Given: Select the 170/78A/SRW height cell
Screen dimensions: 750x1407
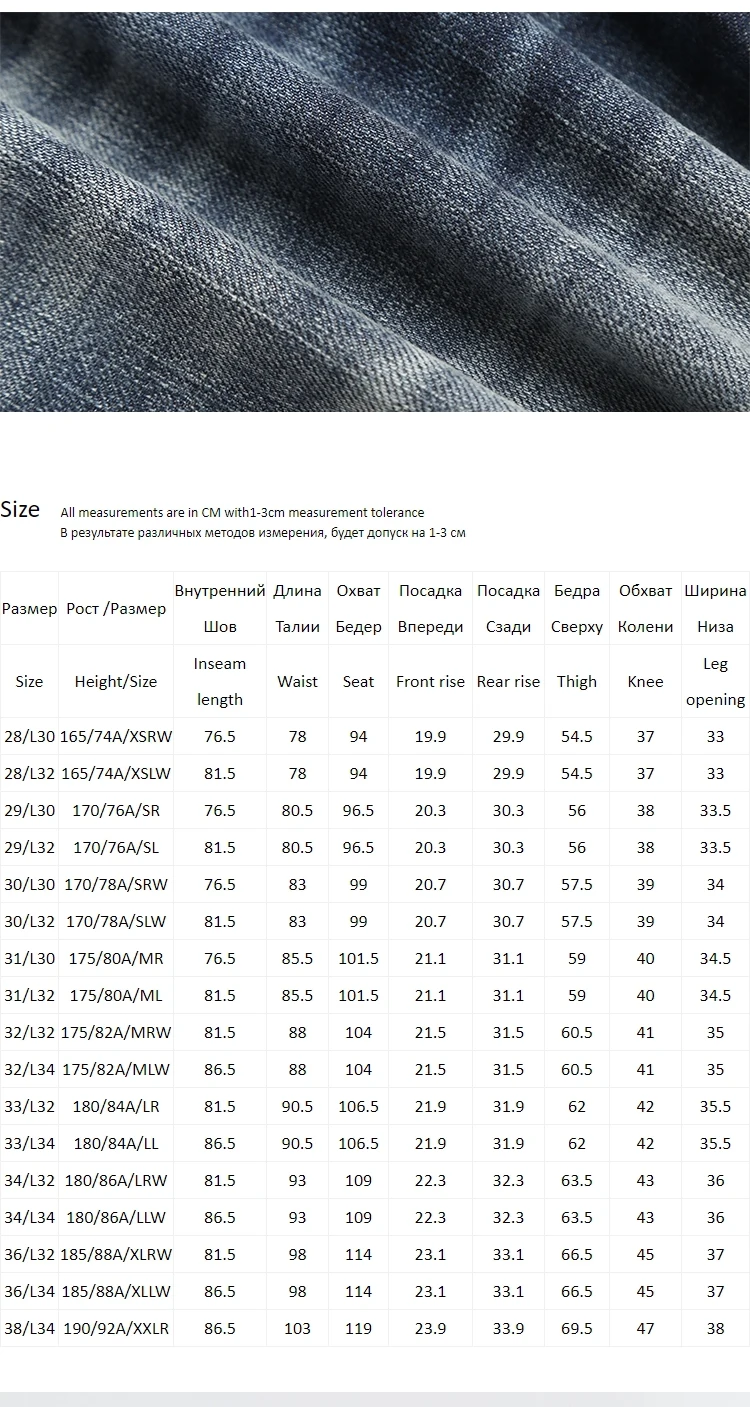Looking at the screenshot, I should click(116, 884).
